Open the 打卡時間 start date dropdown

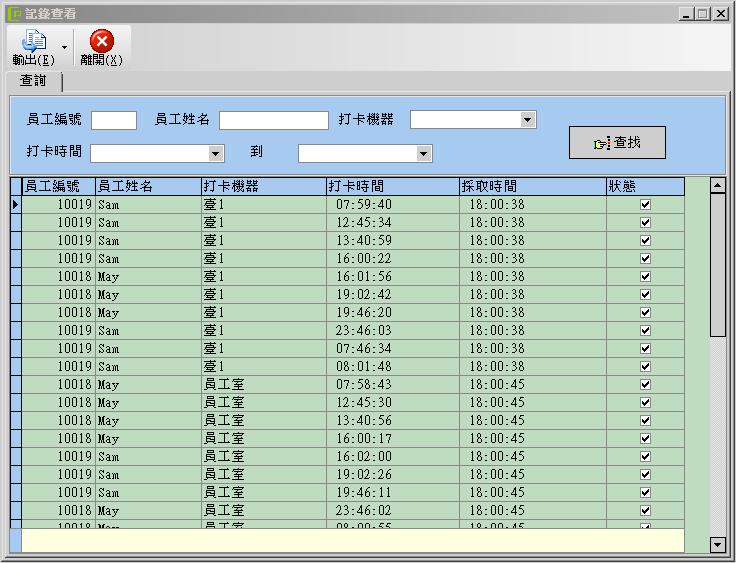[x=215, y=153]
